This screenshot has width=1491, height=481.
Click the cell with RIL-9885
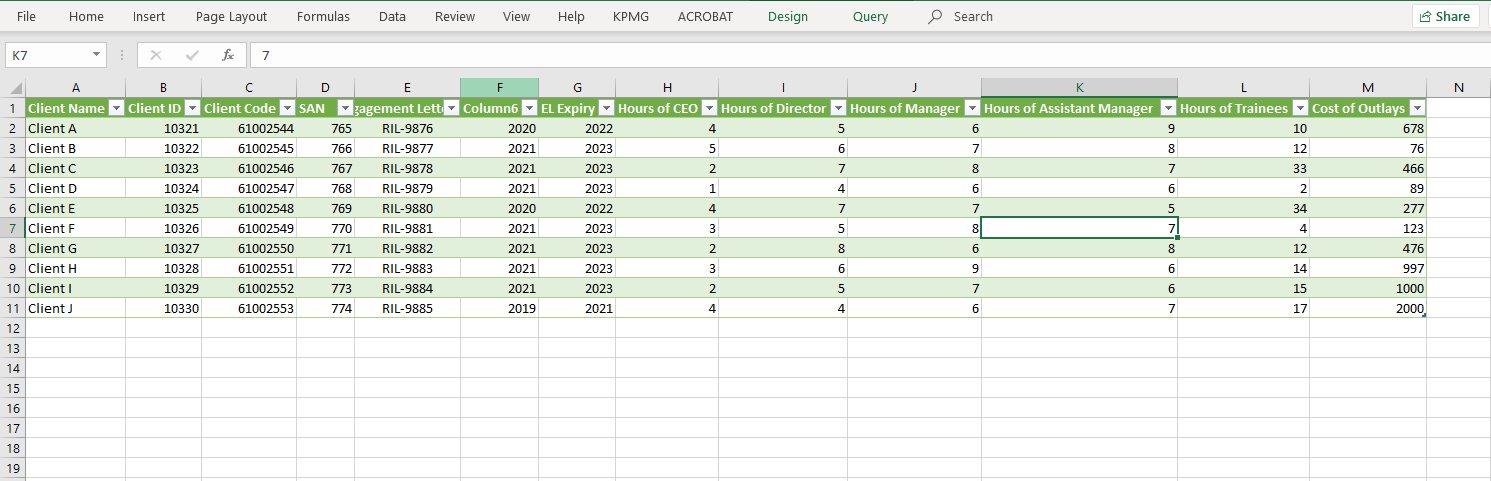pyautogui.click(x=408, y=308)
